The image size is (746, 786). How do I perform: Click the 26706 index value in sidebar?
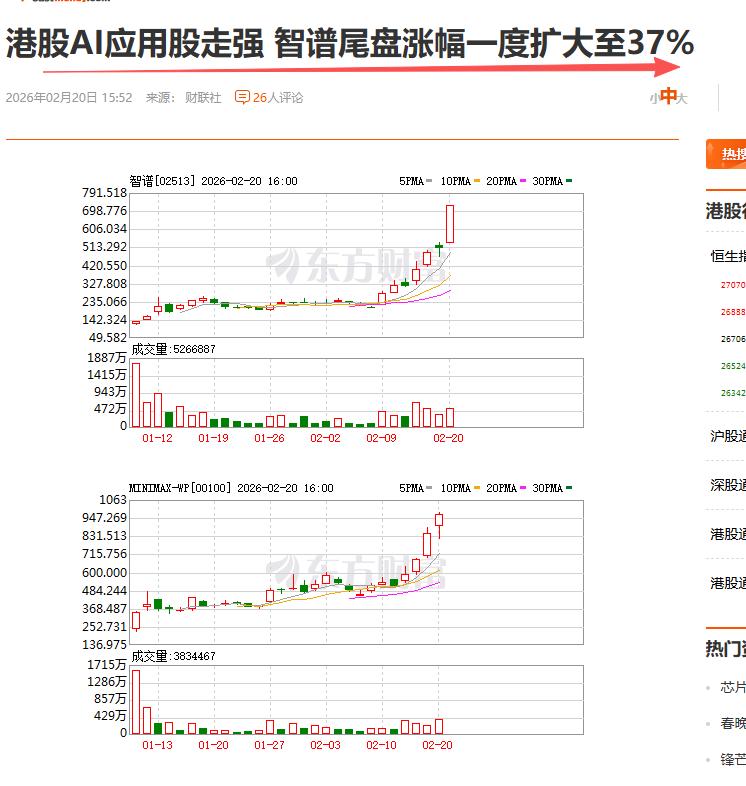pos(733,339)
